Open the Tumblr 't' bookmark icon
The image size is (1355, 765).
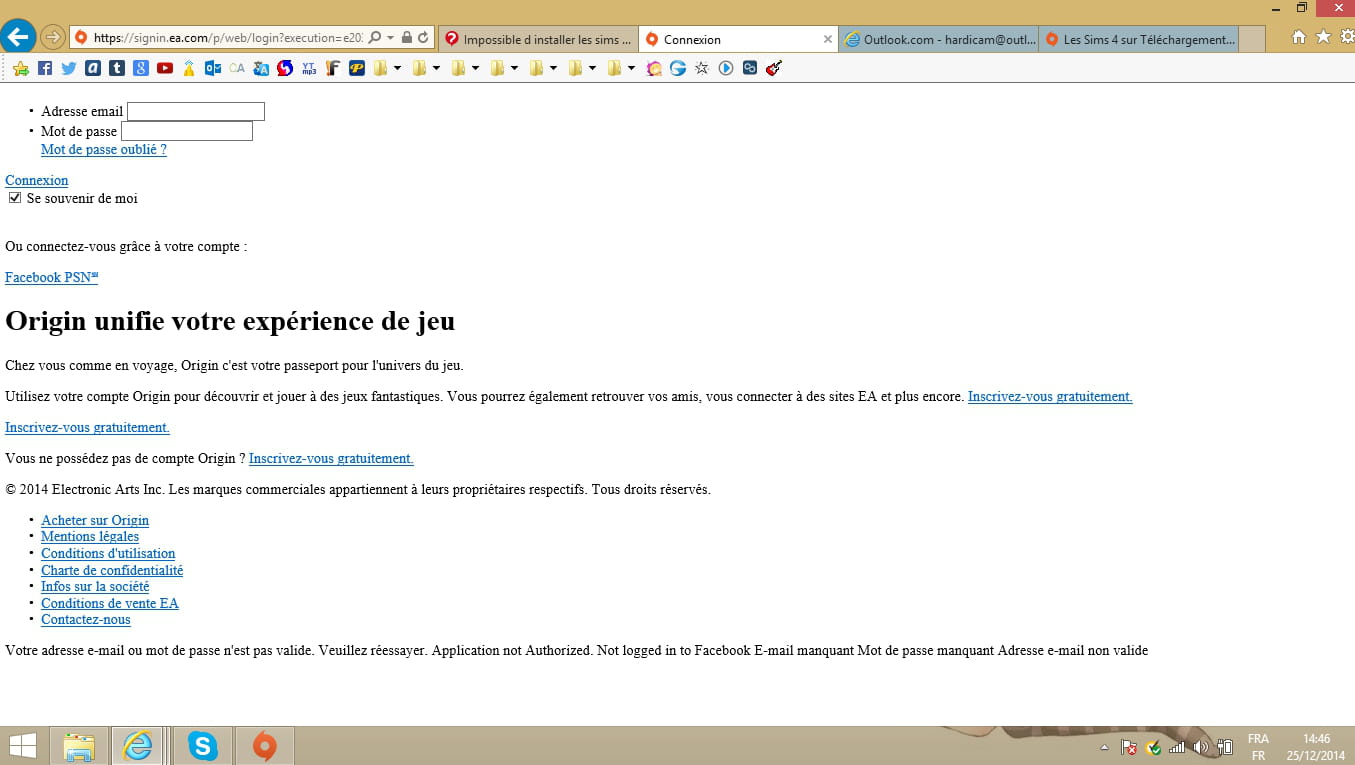coord(117,68)
